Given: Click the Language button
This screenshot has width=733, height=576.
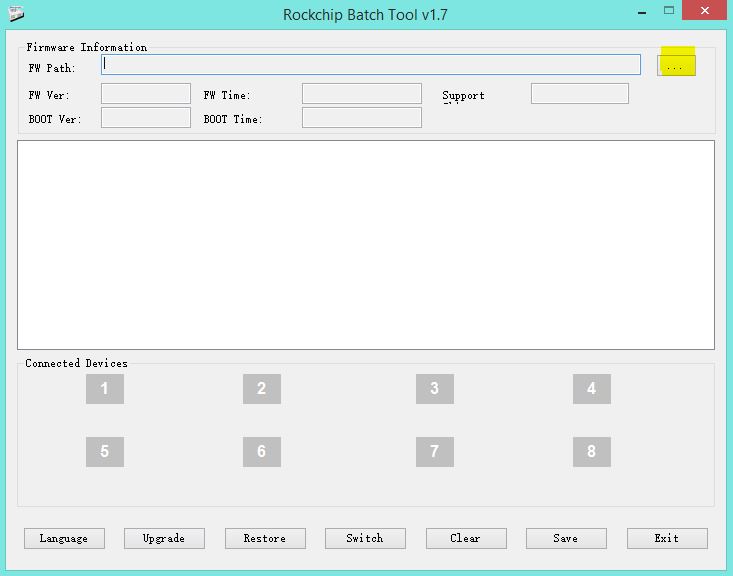Looking at the screenshot, I should 65,539.
